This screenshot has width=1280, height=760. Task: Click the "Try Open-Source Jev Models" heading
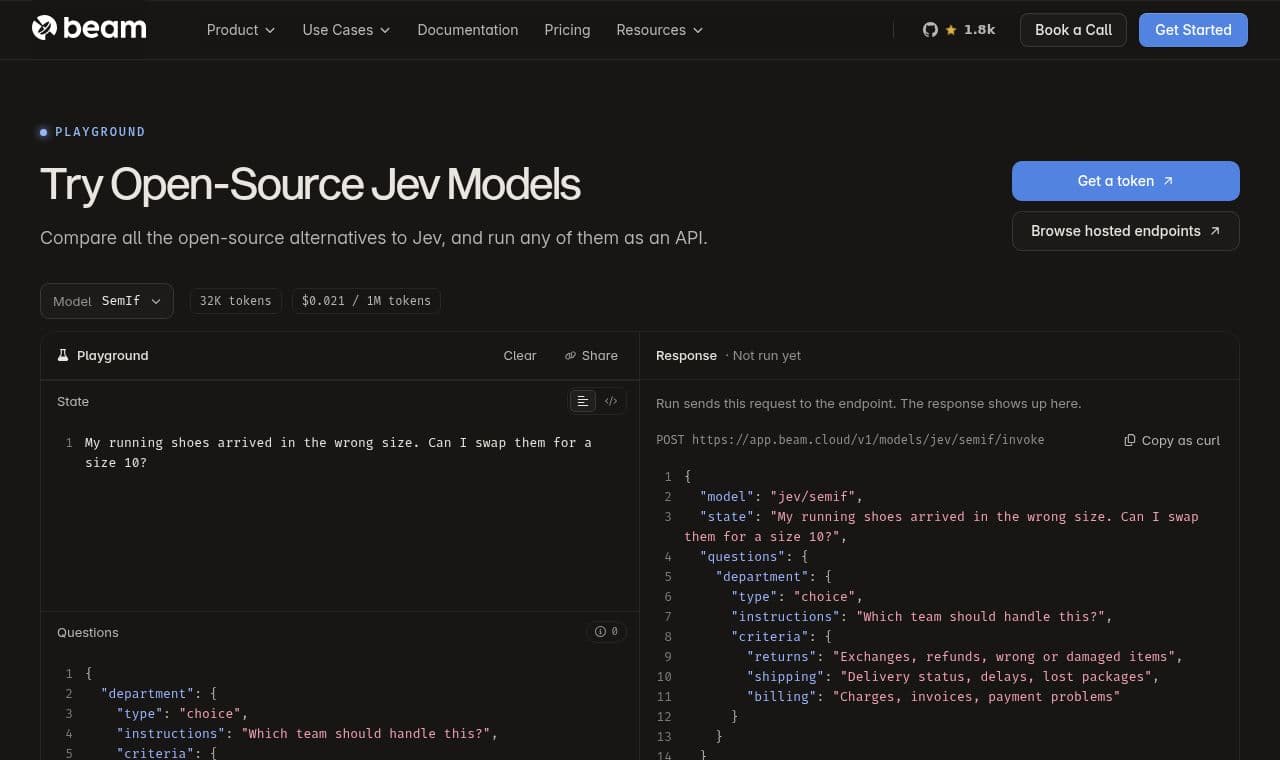310,185
